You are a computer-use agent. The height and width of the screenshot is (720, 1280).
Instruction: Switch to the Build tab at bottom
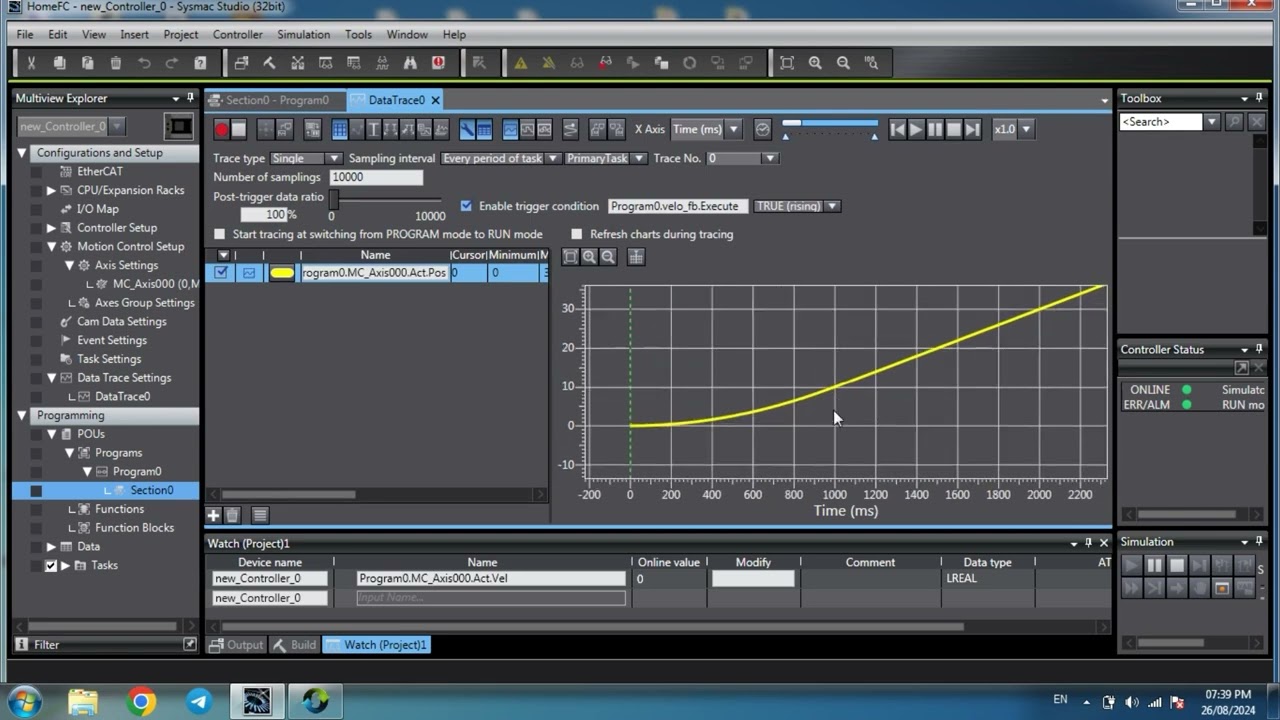tap(294, 645)
